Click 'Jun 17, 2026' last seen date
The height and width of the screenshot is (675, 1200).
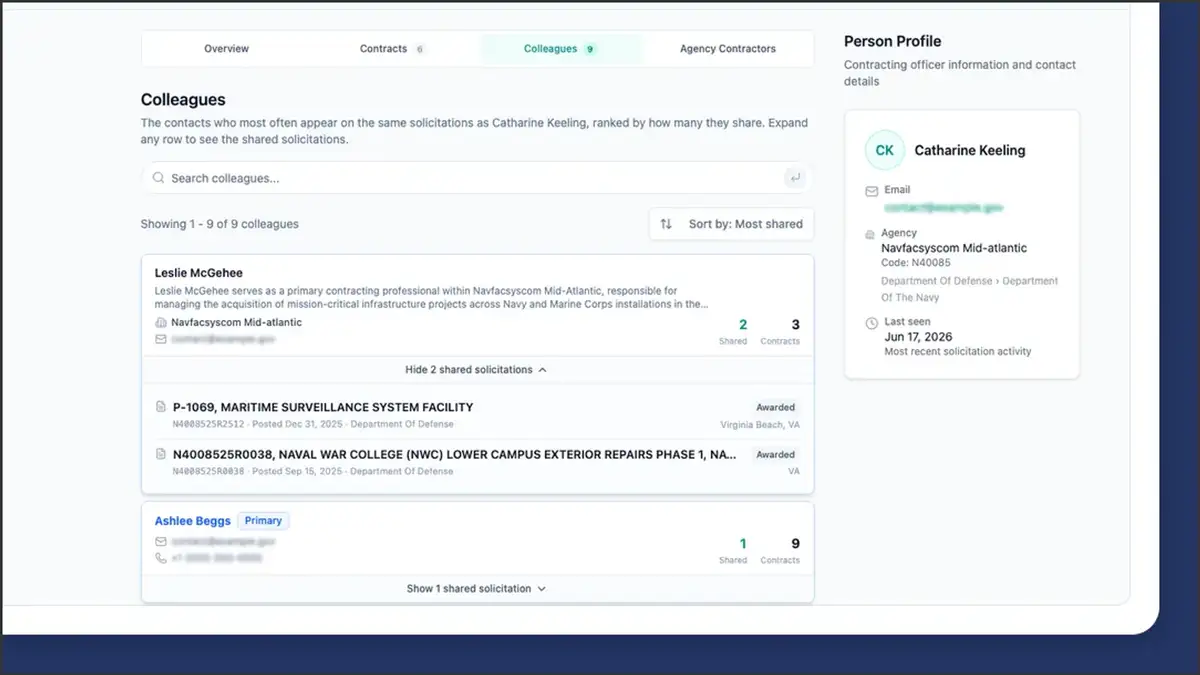click(x=920, y=337)
